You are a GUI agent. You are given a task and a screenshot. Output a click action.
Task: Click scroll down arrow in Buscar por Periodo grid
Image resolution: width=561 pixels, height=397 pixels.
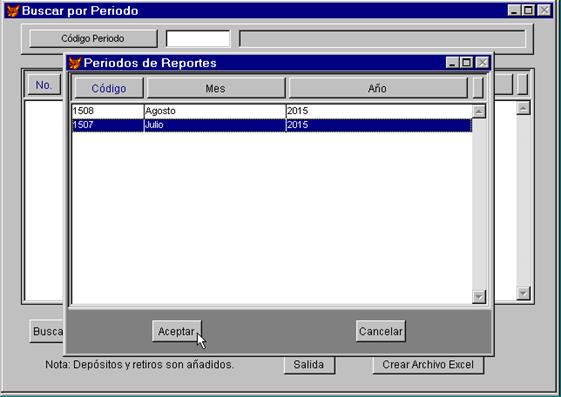(523, 293)
